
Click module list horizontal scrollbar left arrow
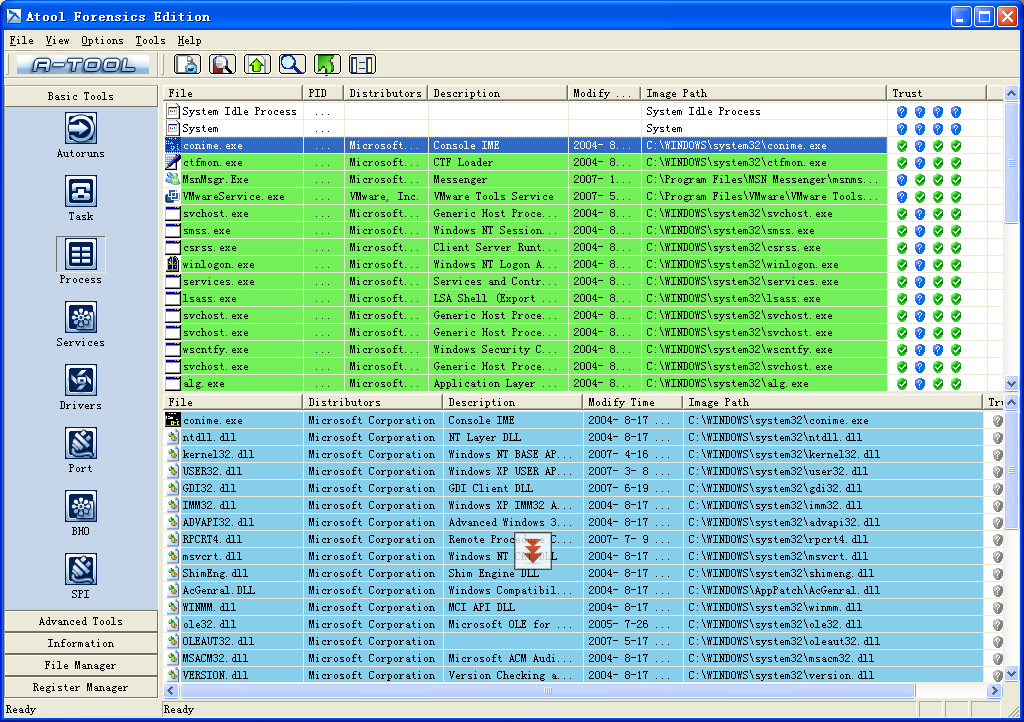click(171, 690)
